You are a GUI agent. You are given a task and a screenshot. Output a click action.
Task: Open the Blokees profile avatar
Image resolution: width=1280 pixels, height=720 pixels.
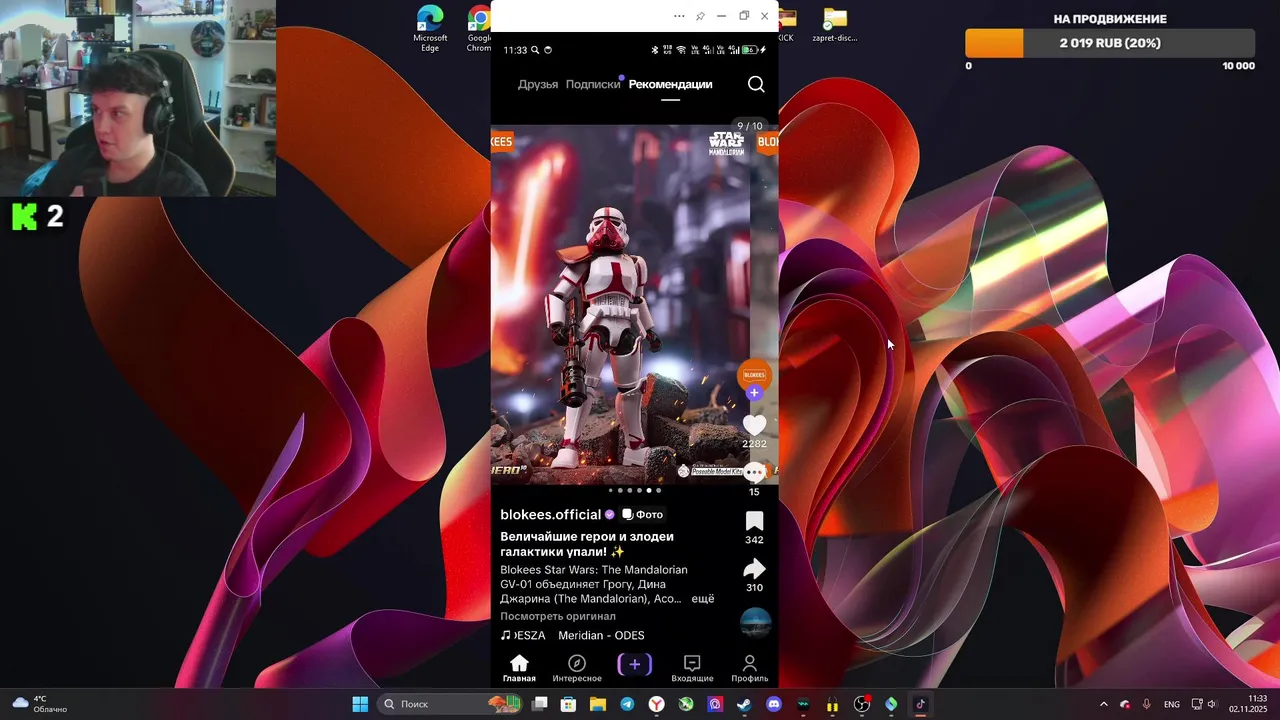[754, 375]
